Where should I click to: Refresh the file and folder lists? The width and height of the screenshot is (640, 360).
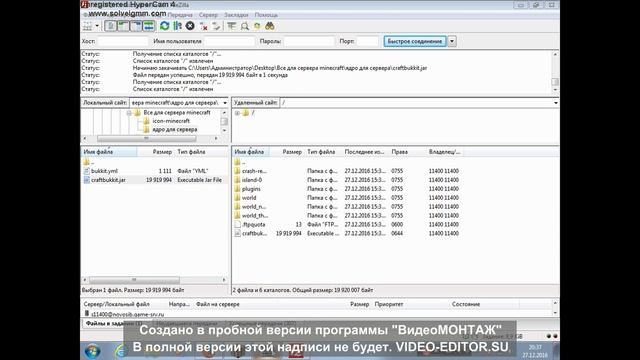[164, 26]
